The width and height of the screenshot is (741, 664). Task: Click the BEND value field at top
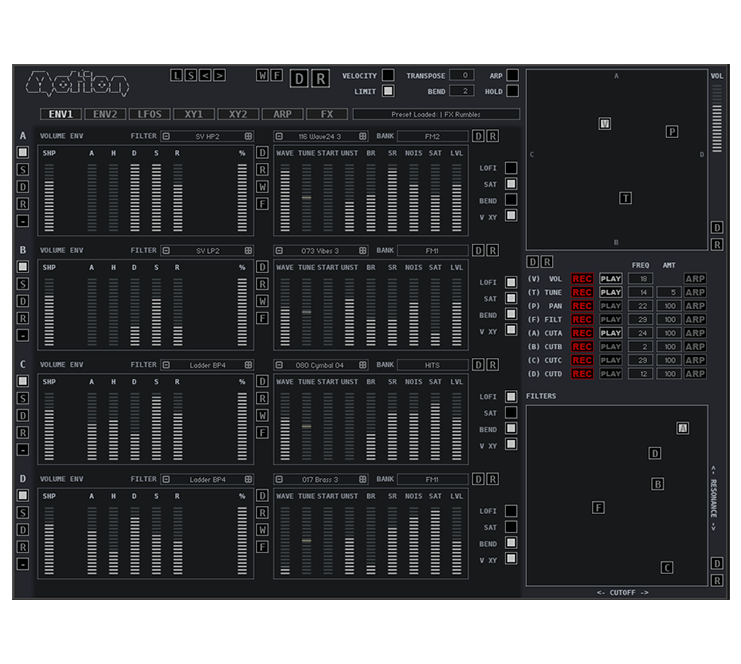coord(462,91)
